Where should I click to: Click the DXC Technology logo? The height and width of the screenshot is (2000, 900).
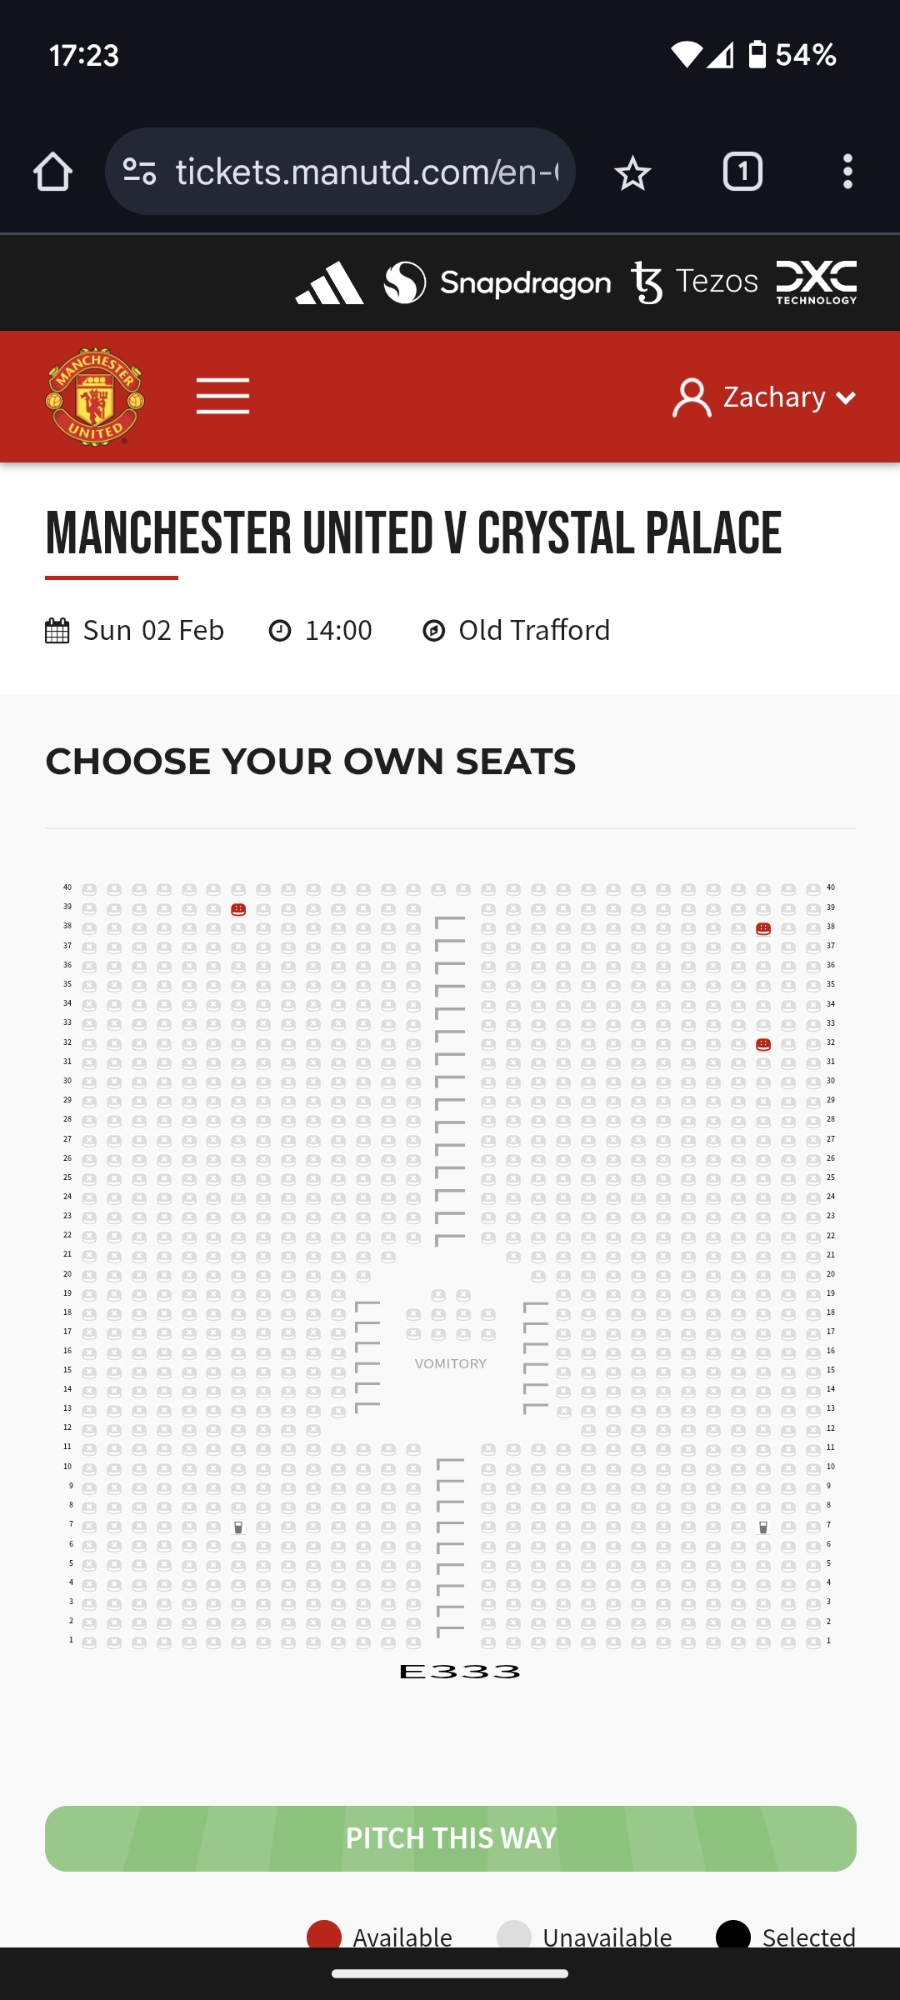[816, 282]
